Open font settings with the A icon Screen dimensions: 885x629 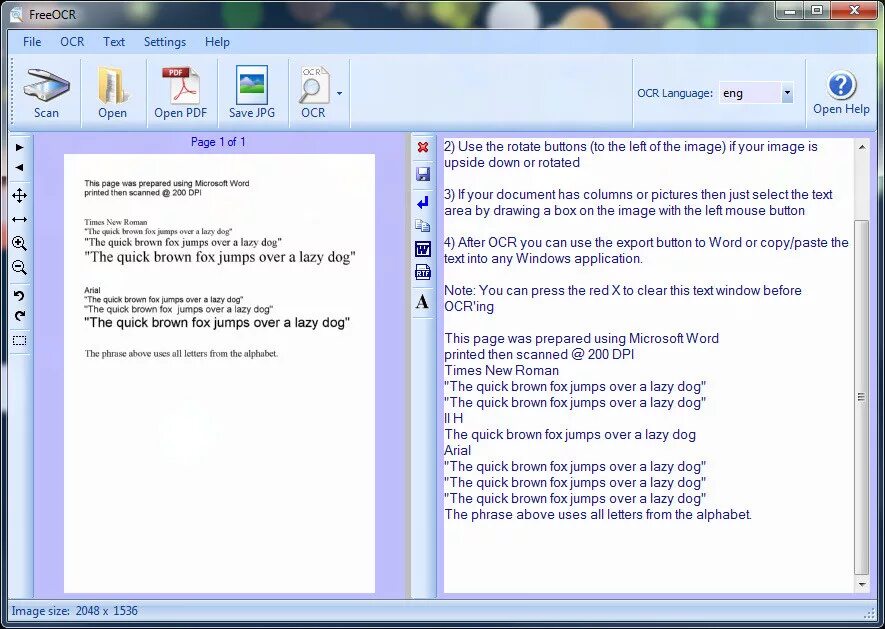(x=422, y=302)
